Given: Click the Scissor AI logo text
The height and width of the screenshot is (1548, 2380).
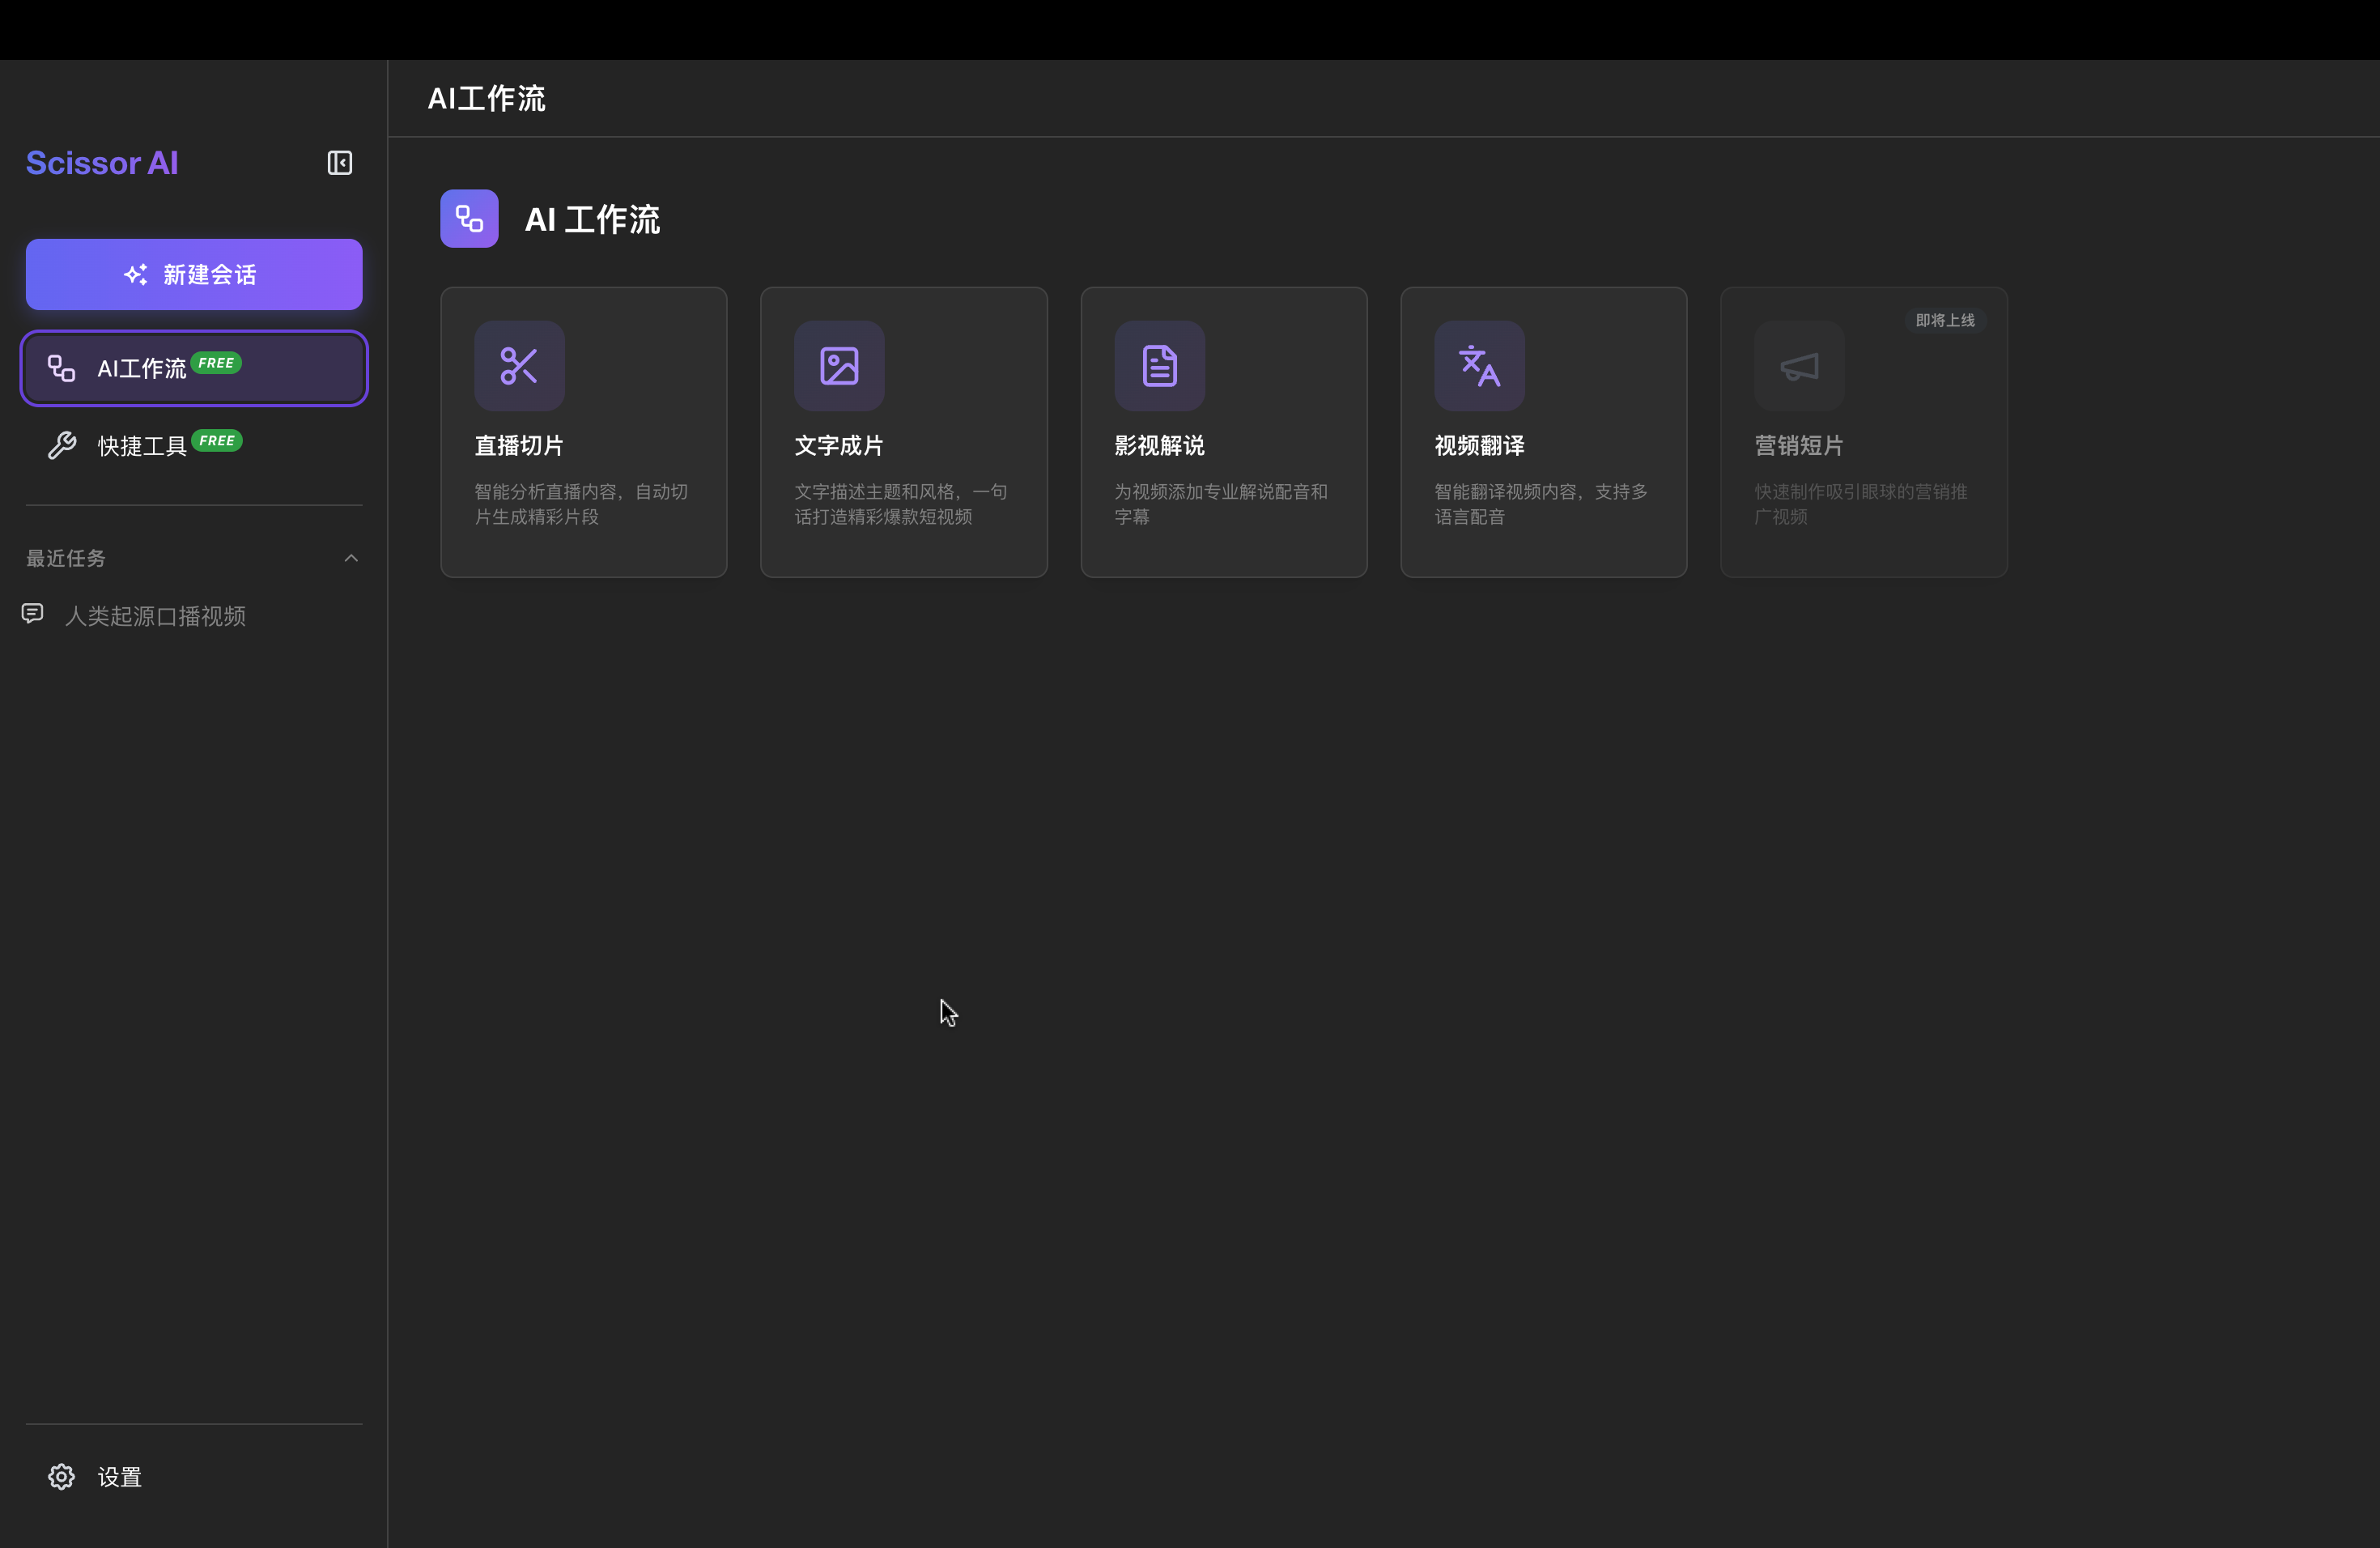Looking at the screenshot, I should (x=102, y=163).
